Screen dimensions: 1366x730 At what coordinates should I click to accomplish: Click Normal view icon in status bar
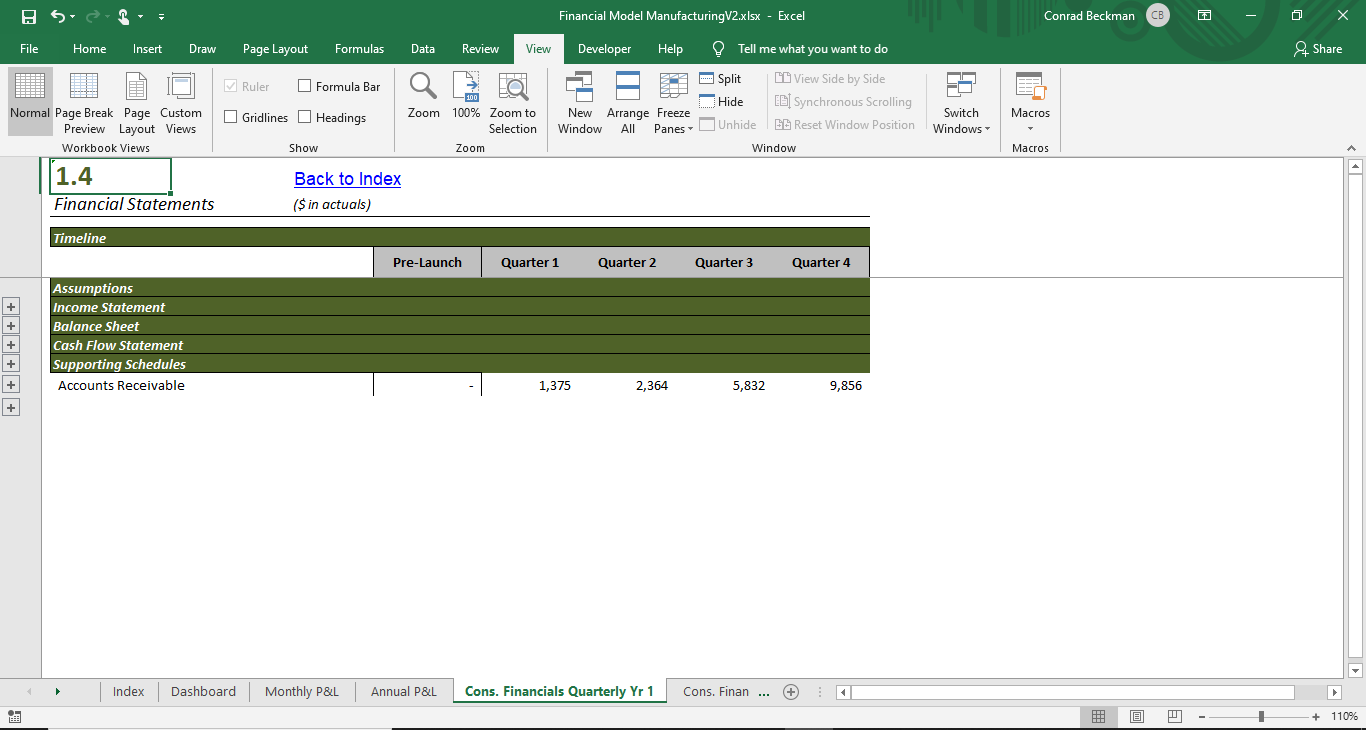pos(1098,716)
